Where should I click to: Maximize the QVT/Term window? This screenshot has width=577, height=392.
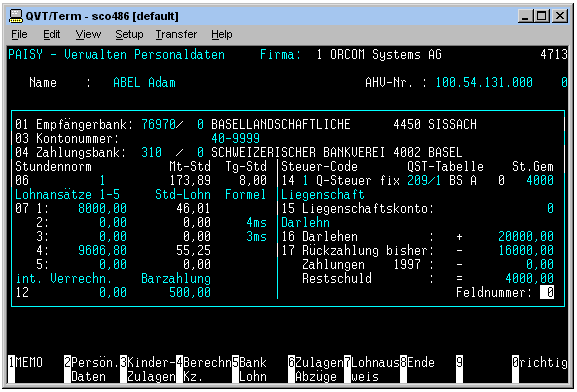coord(542,16)
